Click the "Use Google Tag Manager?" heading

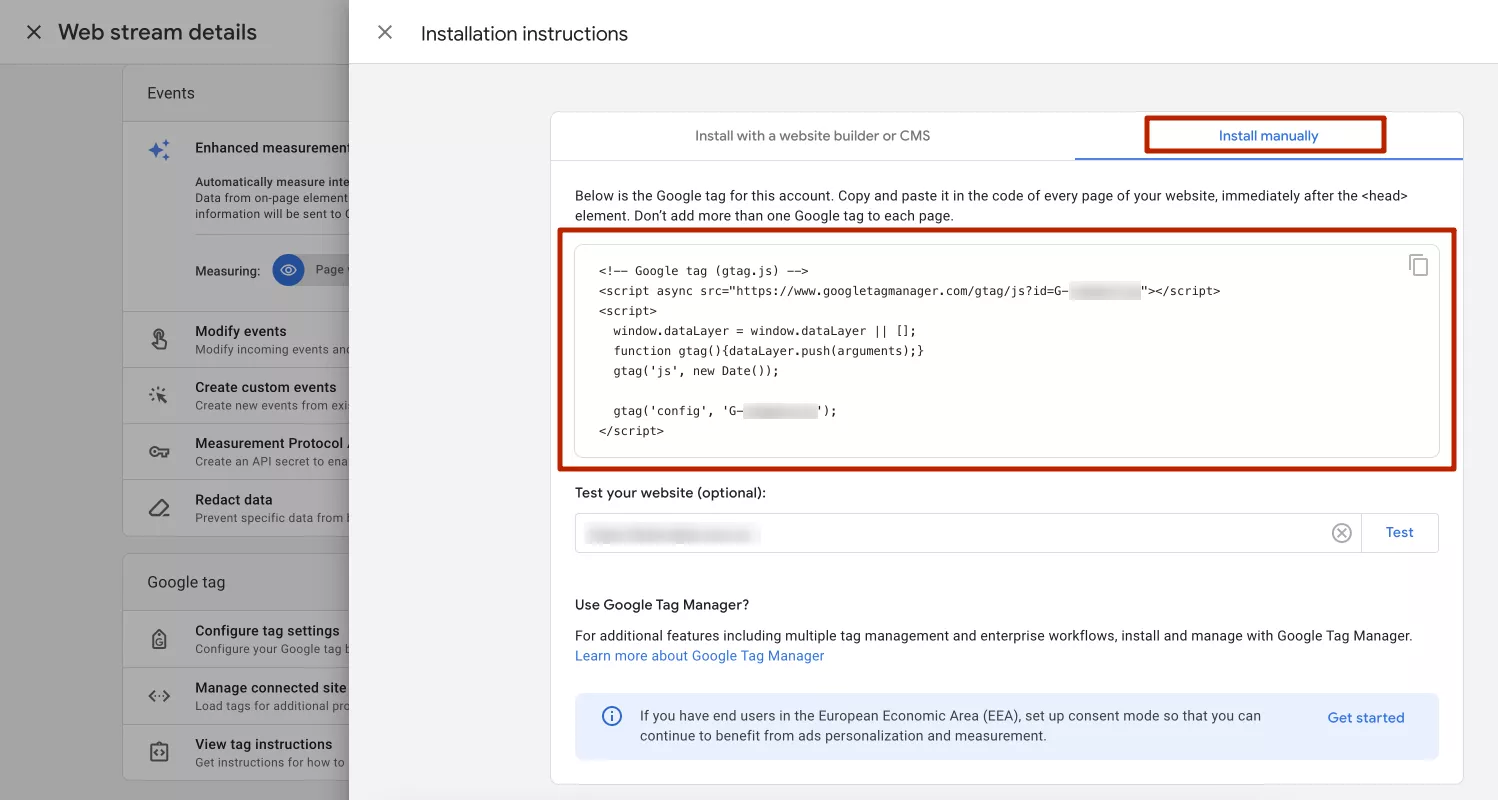pyautogui.click(x=662, y=605)
